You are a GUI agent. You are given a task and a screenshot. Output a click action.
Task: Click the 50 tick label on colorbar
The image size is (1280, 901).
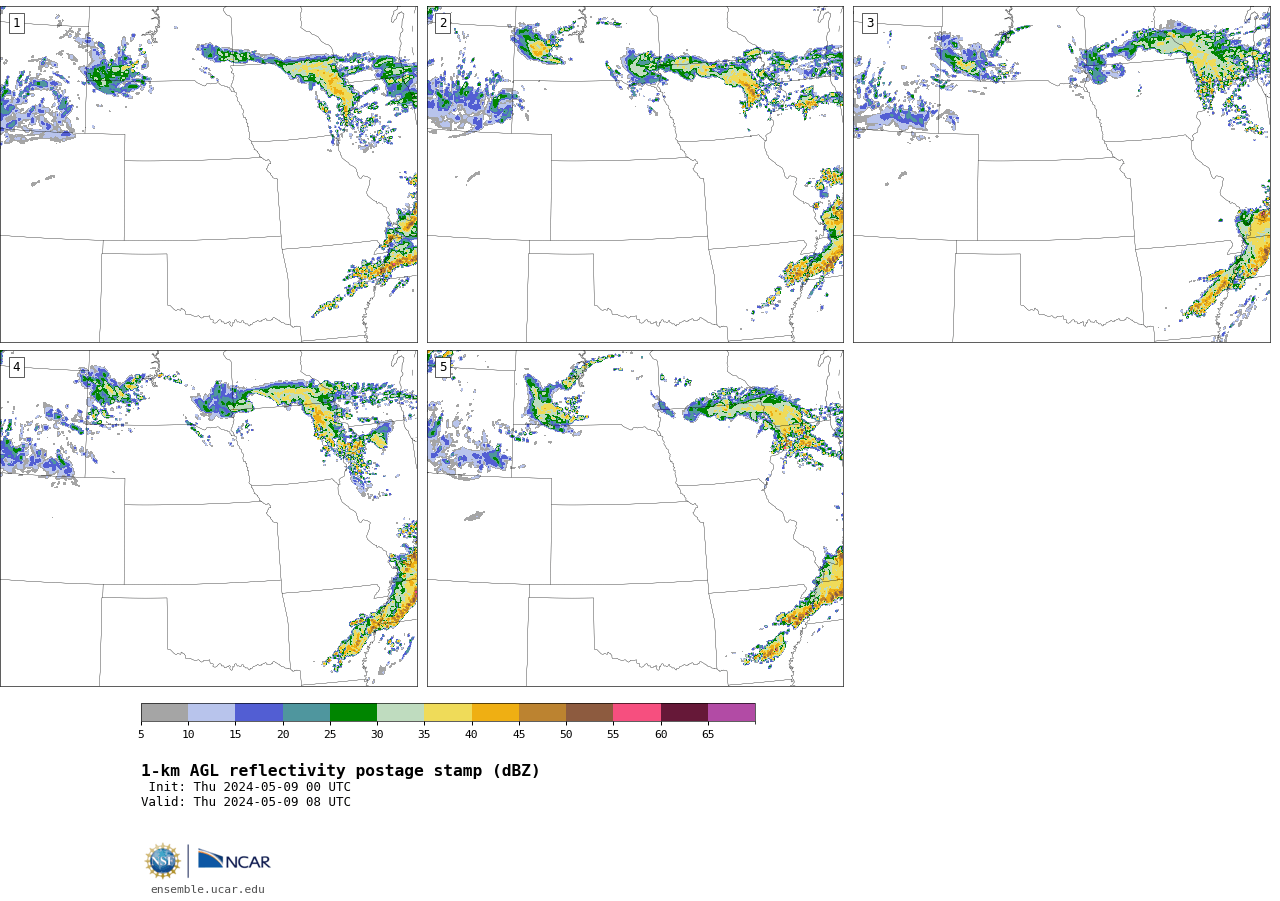click(566, 734)
